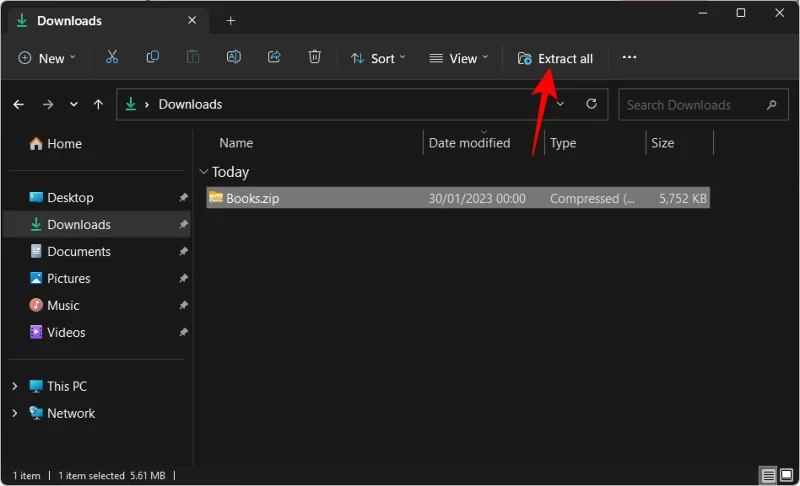Navigate back with the left arrow

(19, 104)
